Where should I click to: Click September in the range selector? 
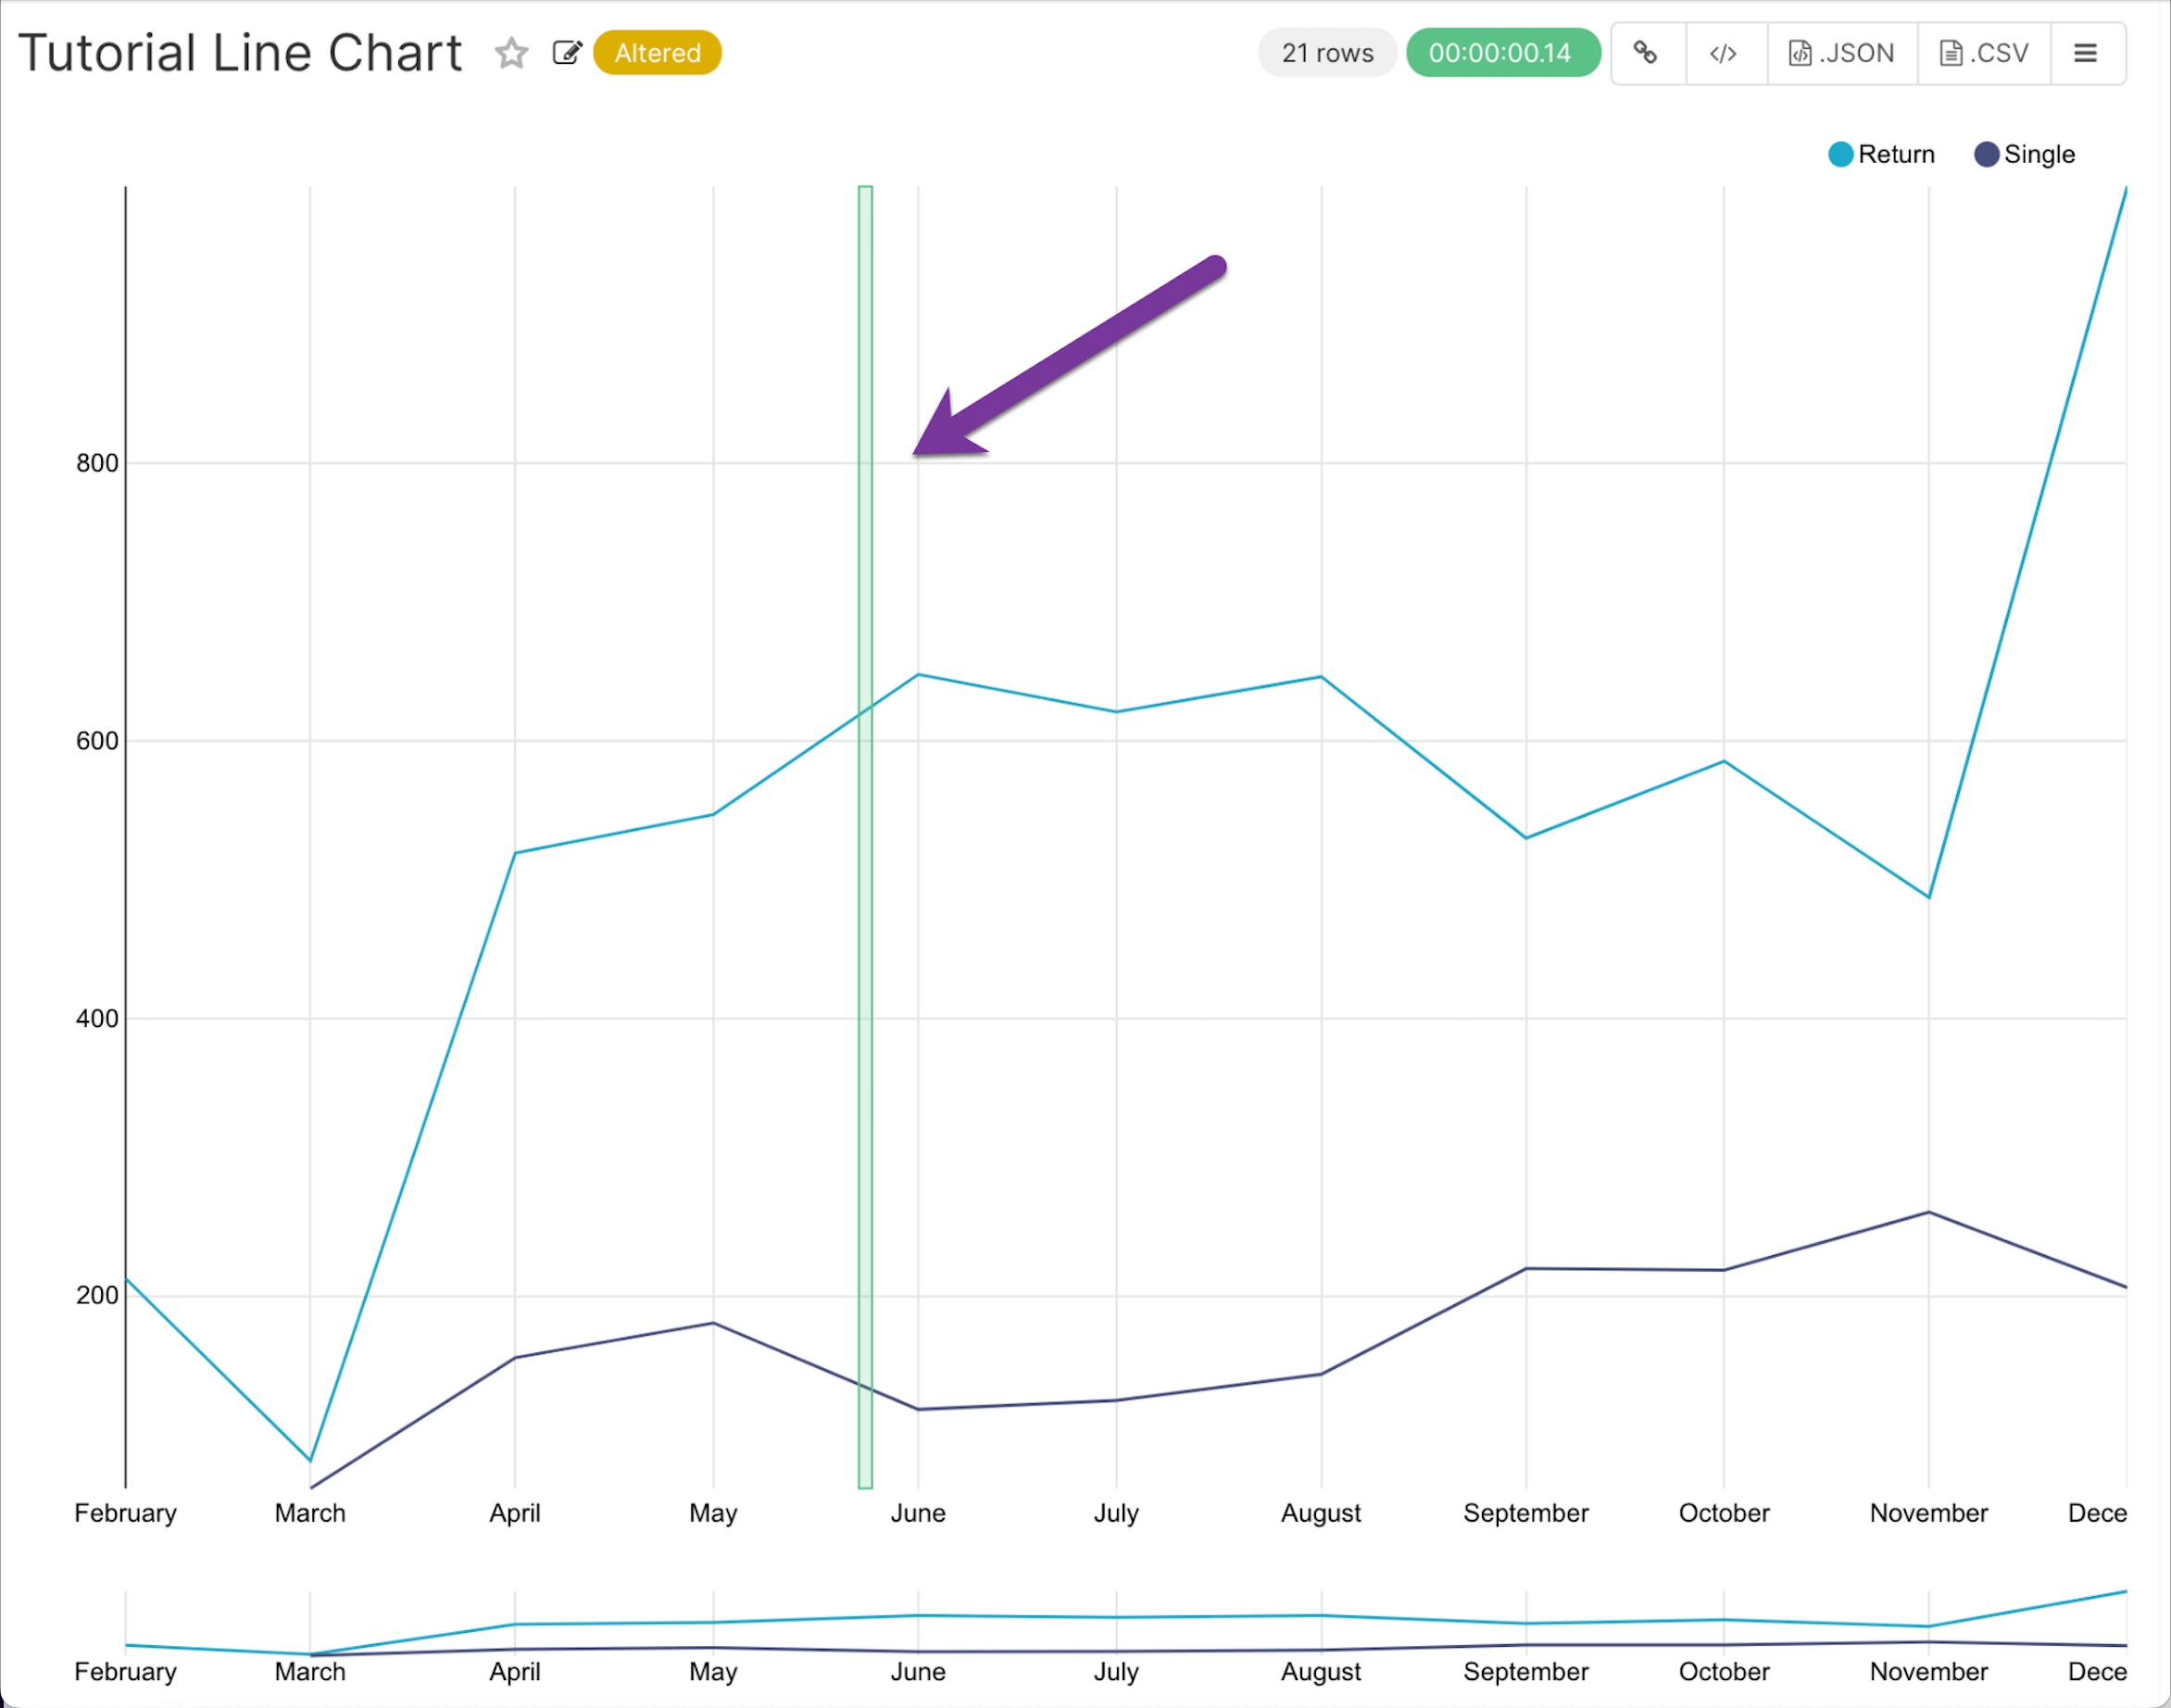pyautogui.click(x=1525, y=1671)
